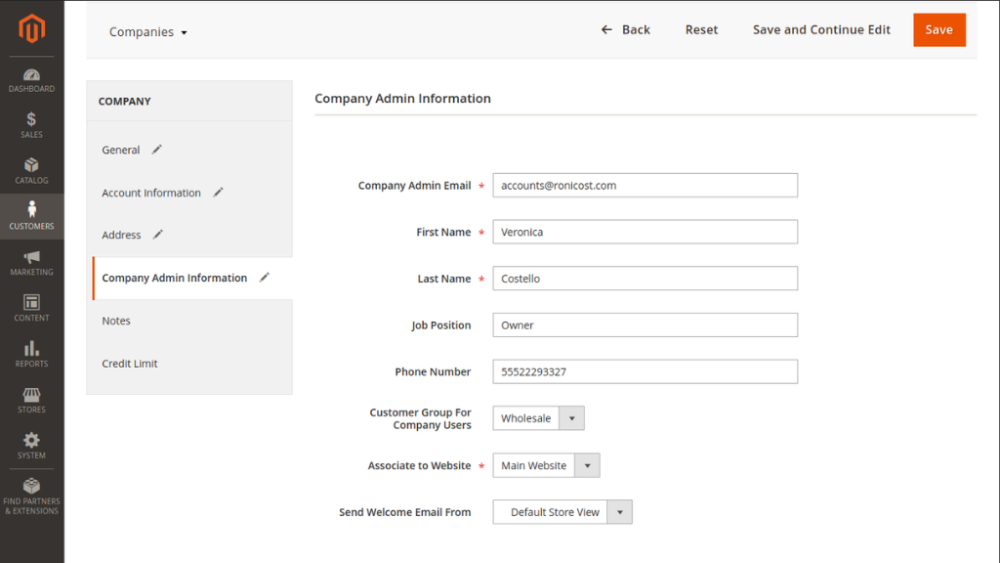Open the Customer Group Wholesale dropdown

tap(538, 418)
